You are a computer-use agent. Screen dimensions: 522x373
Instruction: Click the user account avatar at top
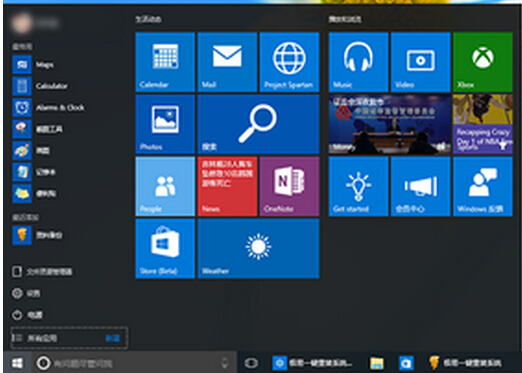click(x=22, y=23)
